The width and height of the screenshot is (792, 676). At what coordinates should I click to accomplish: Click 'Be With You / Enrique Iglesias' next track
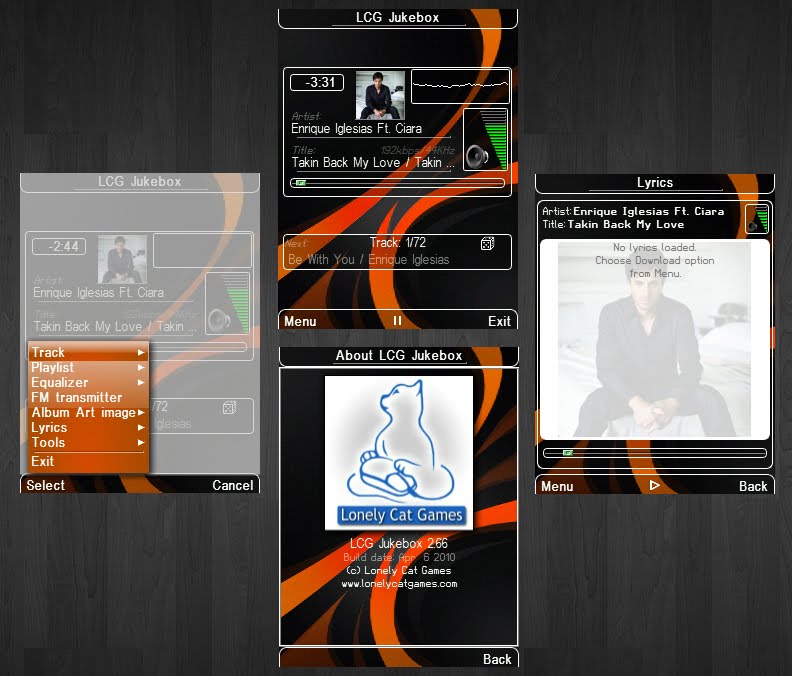368,260
